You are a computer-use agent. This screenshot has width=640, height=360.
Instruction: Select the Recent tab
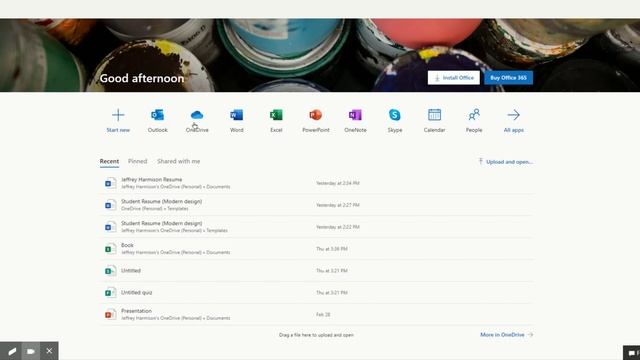tap(109, 161)
